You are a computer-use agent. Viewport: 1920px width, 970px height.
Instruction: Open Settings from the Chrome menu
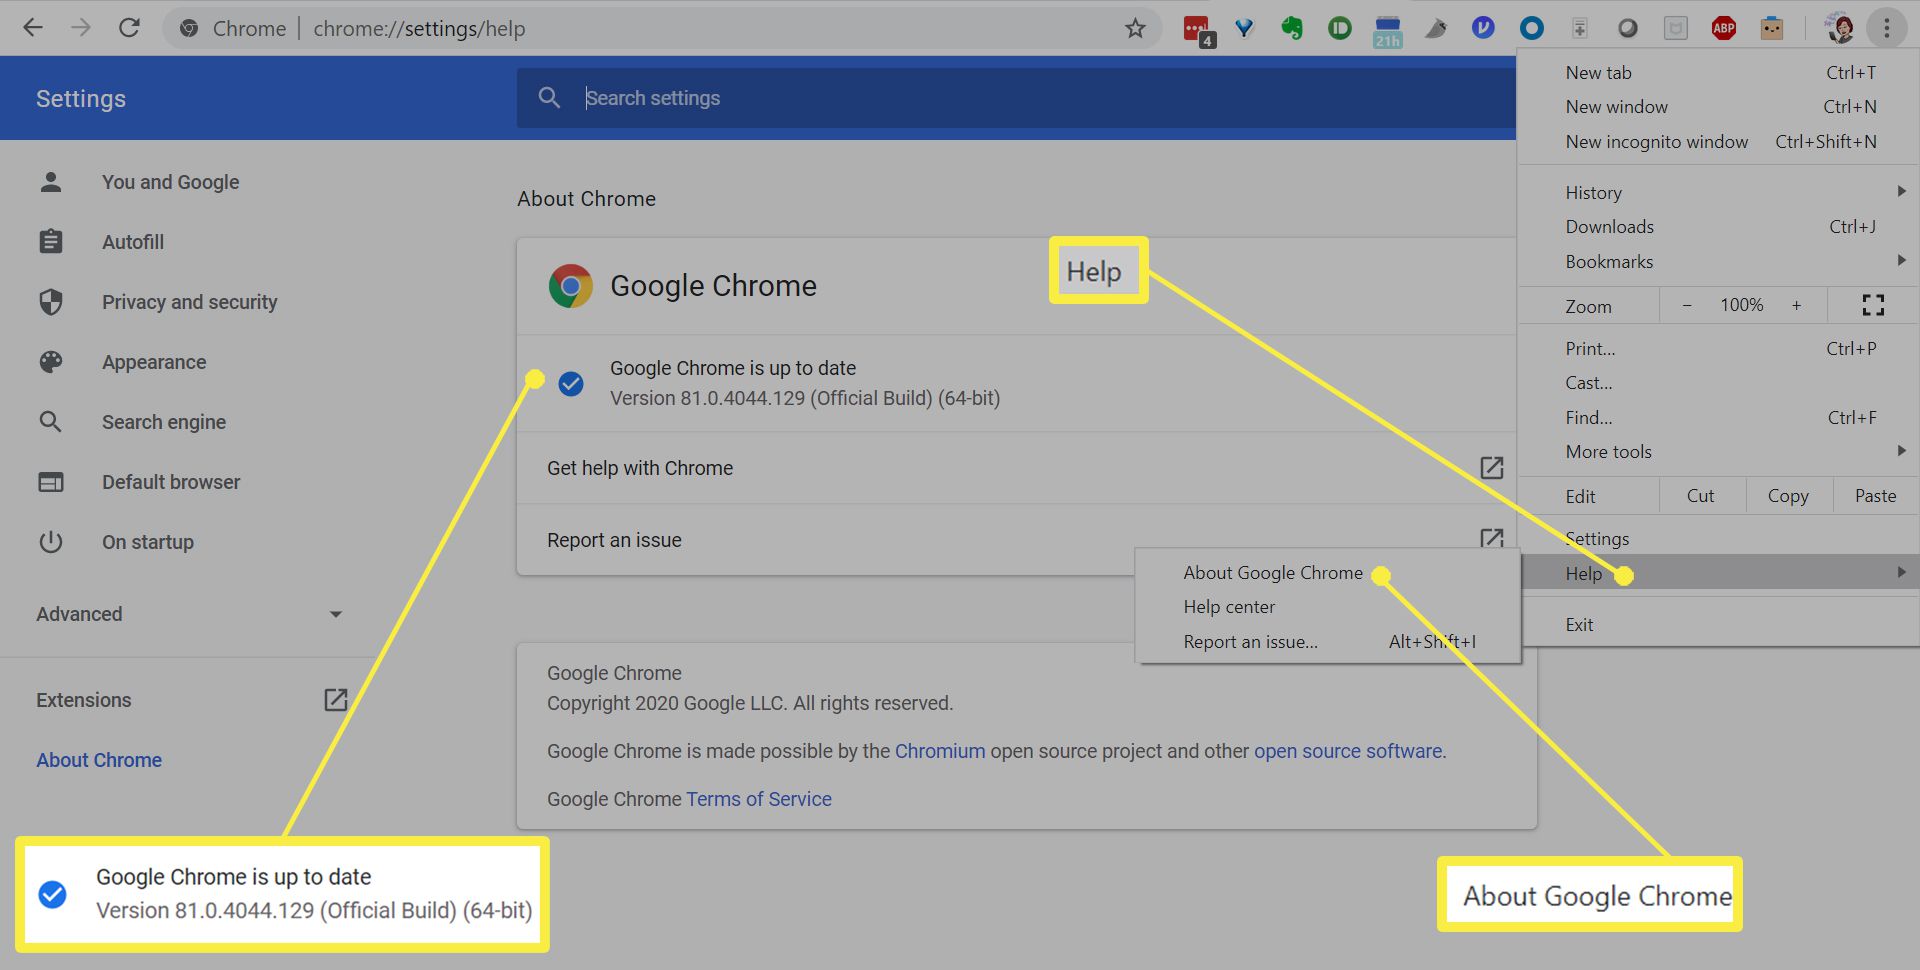pyautogui.click(x=1719, y=538)
